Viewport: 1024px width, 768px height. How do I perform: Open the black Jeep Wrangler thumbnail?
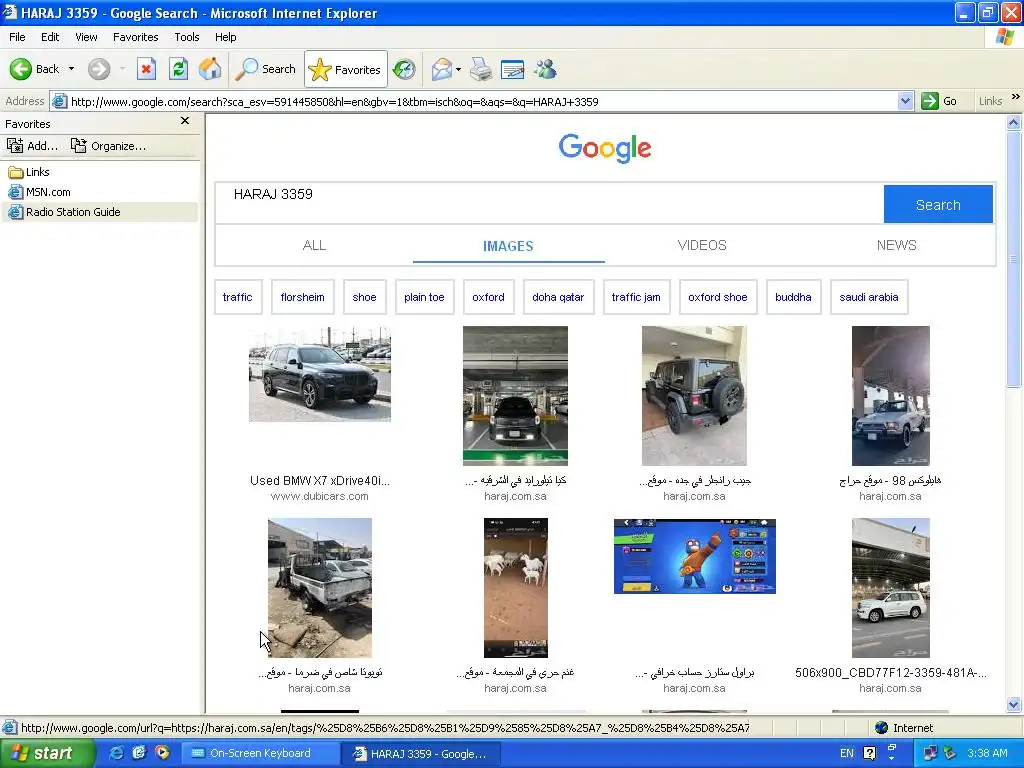[x=694, y=396]
